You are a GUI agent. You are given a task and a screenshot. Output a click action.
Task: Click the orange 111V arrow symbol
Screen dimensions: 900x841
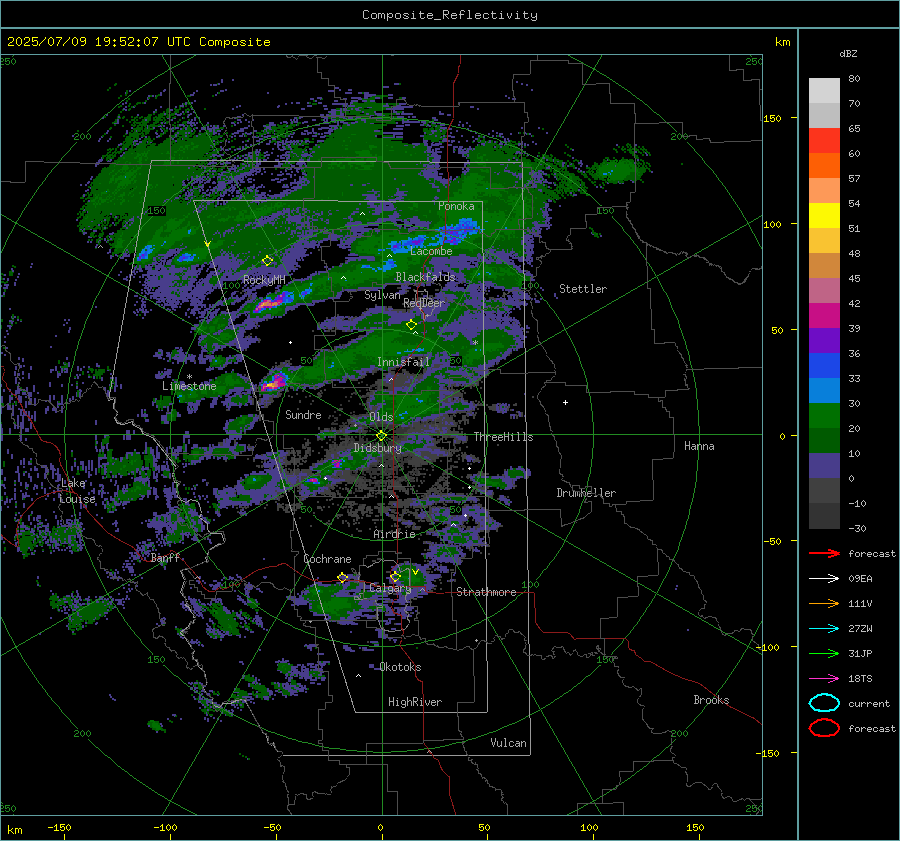tap(824, 603)
